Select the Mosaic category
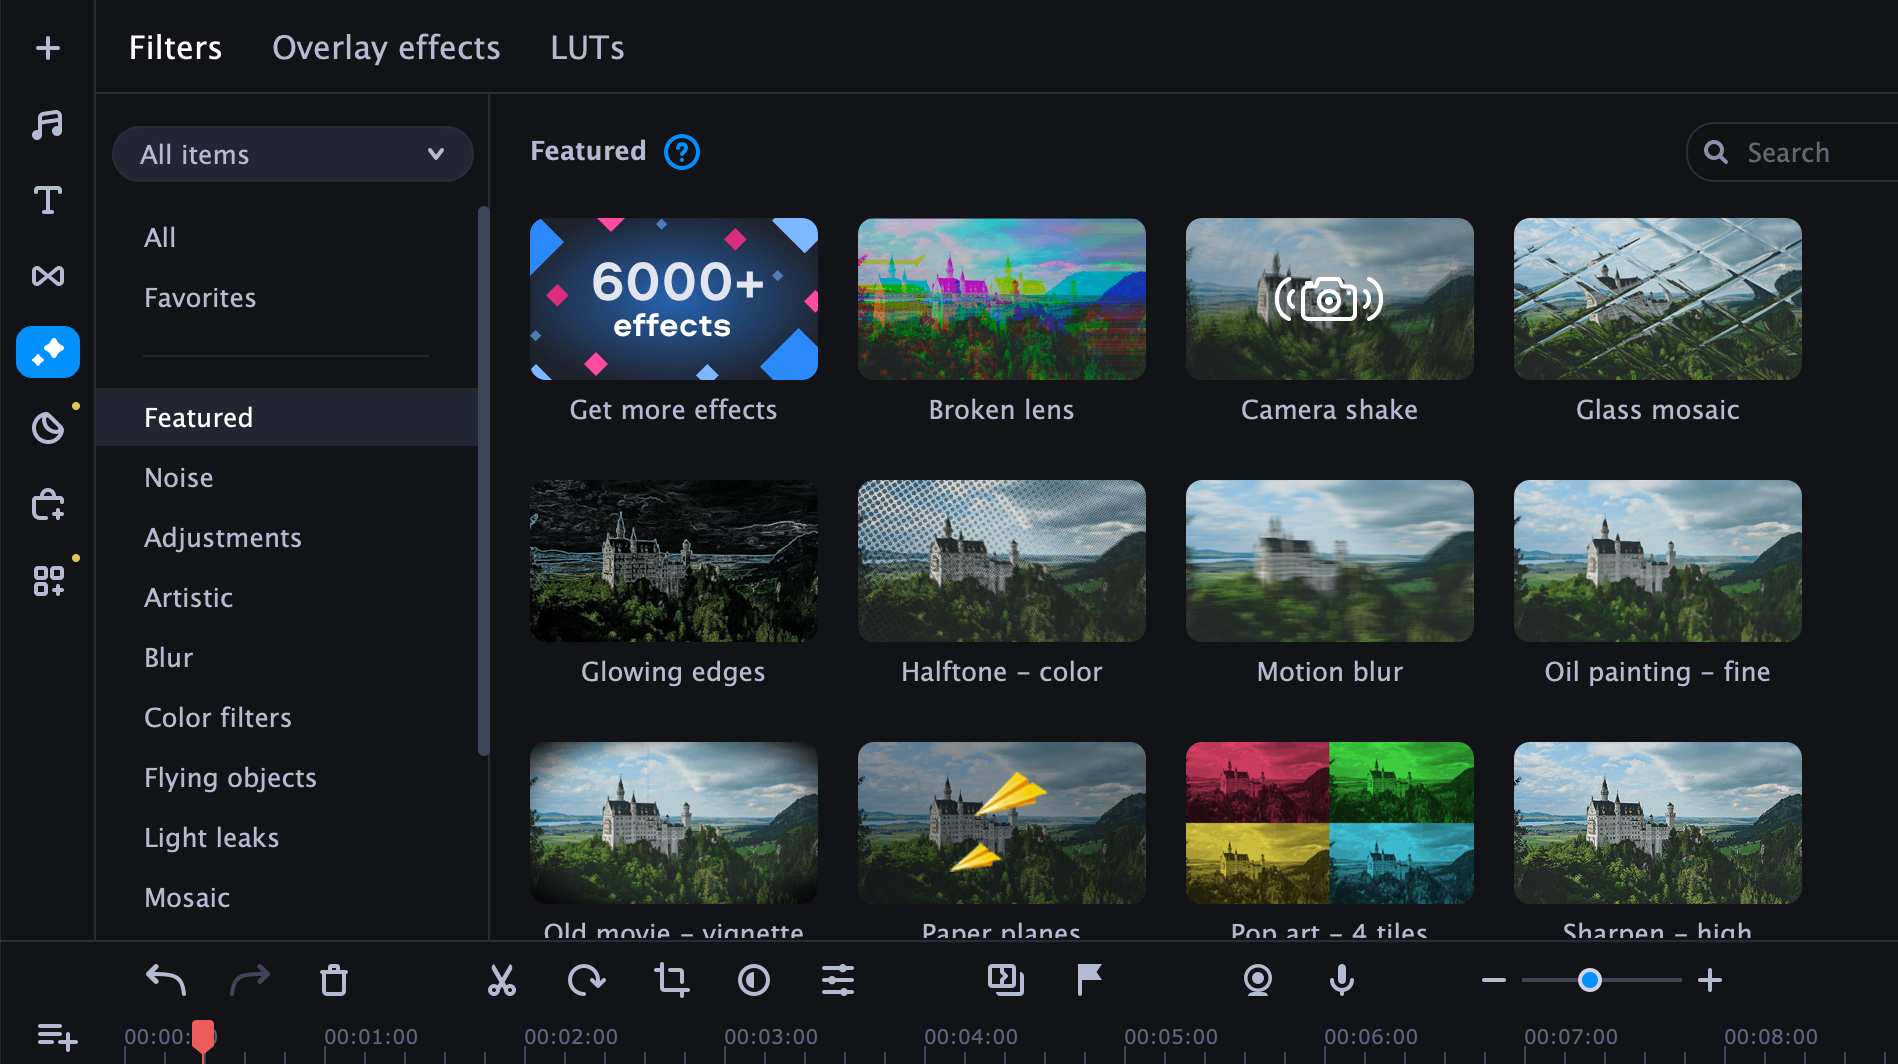Viewport: 1898px width, 1064px height. pyautogui.click(x=187, y=898)
